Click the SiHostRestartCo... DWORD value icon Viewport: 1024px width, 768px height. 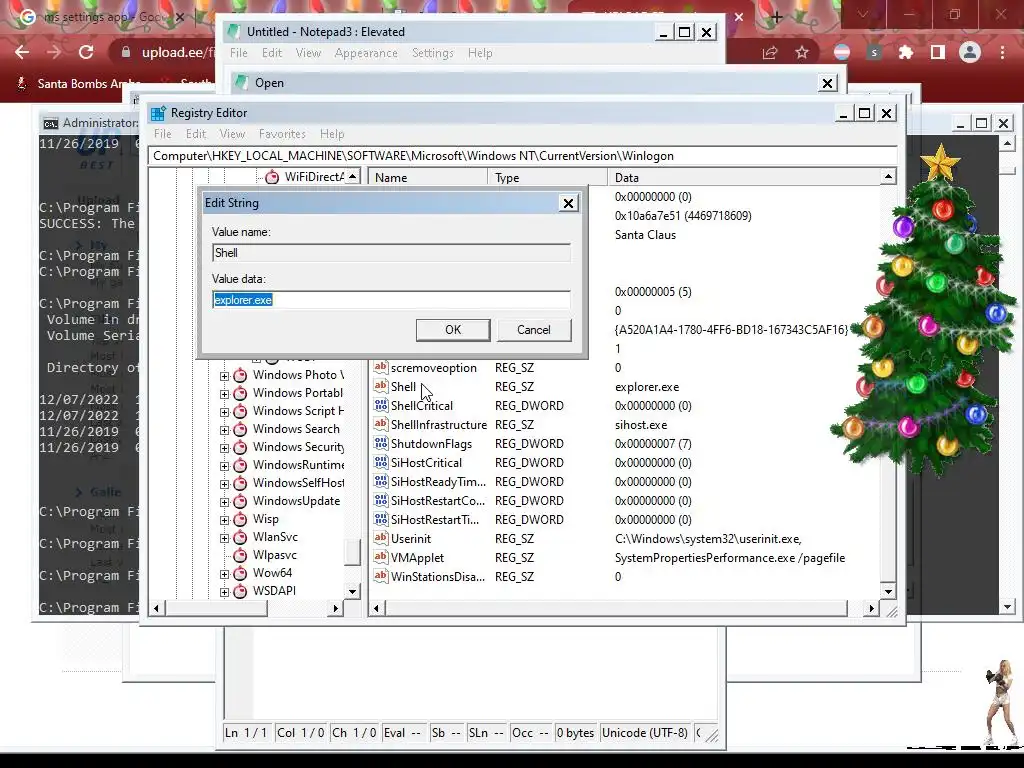[x=381, y=500]
